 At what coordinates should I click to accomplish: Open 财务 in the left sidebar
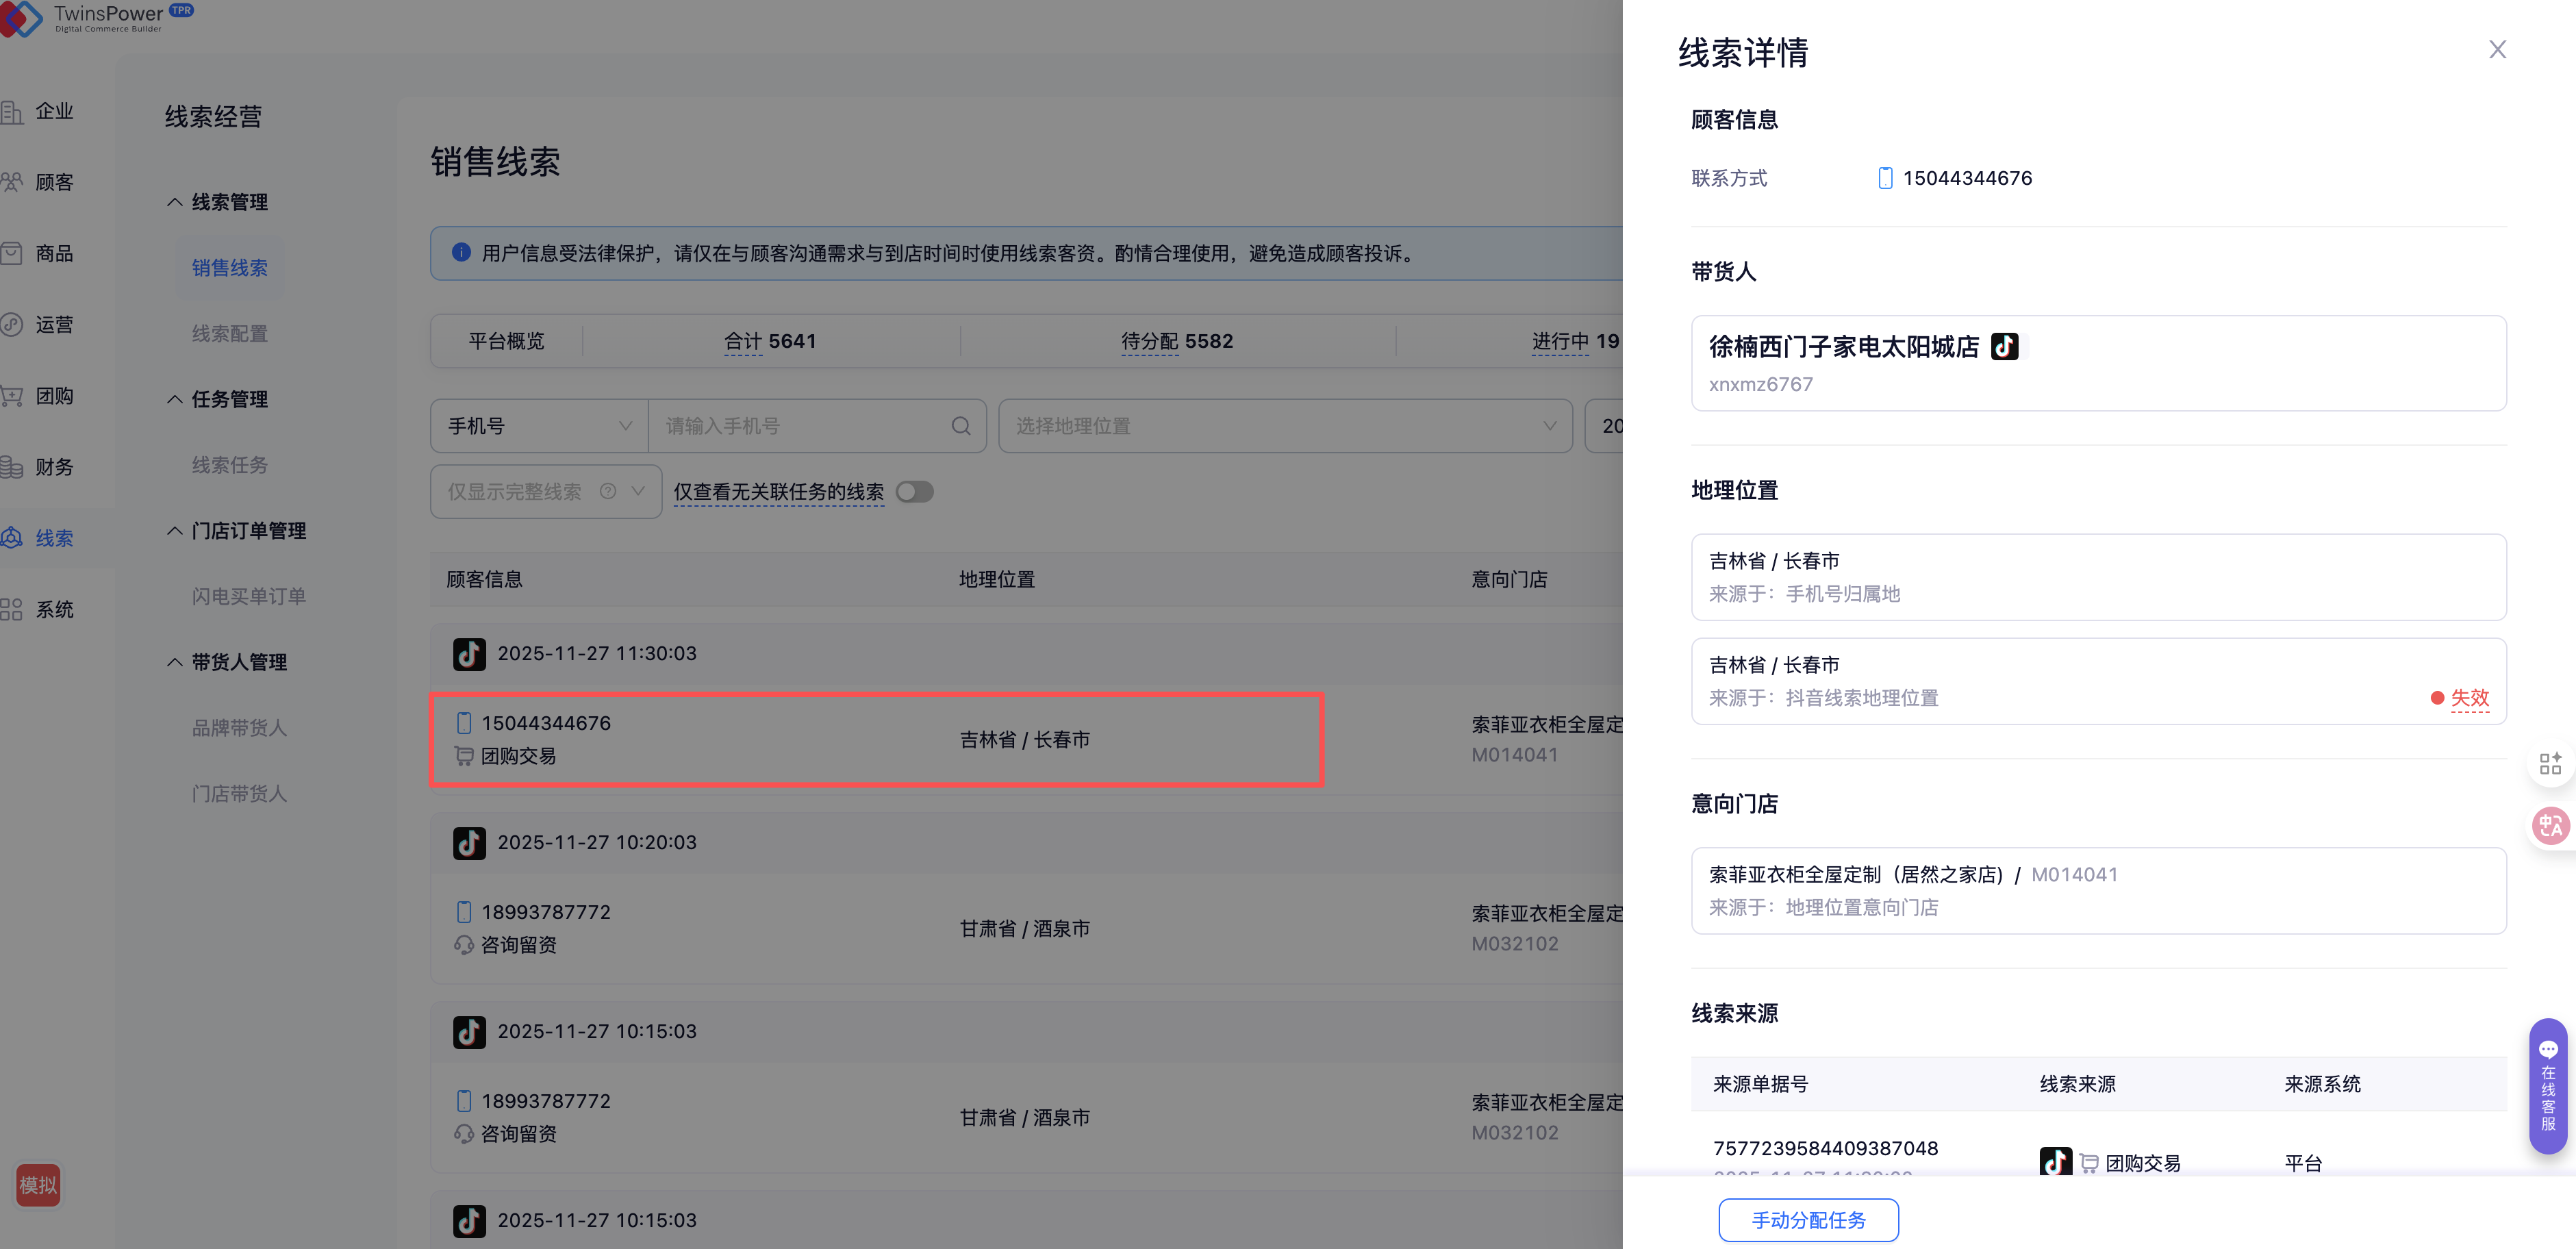coord(54,467)
